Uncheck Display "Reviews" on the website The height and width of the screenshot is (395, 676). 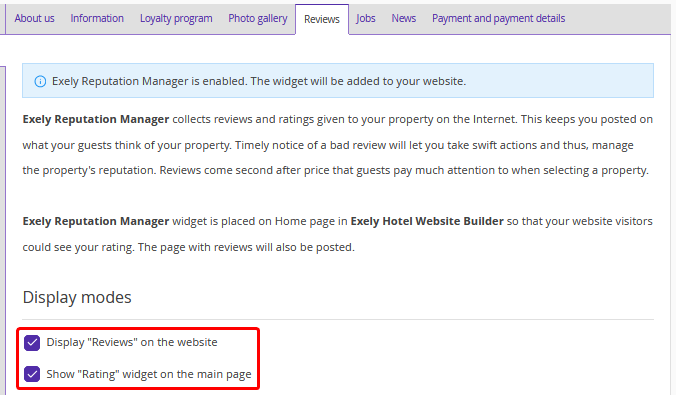32,343
